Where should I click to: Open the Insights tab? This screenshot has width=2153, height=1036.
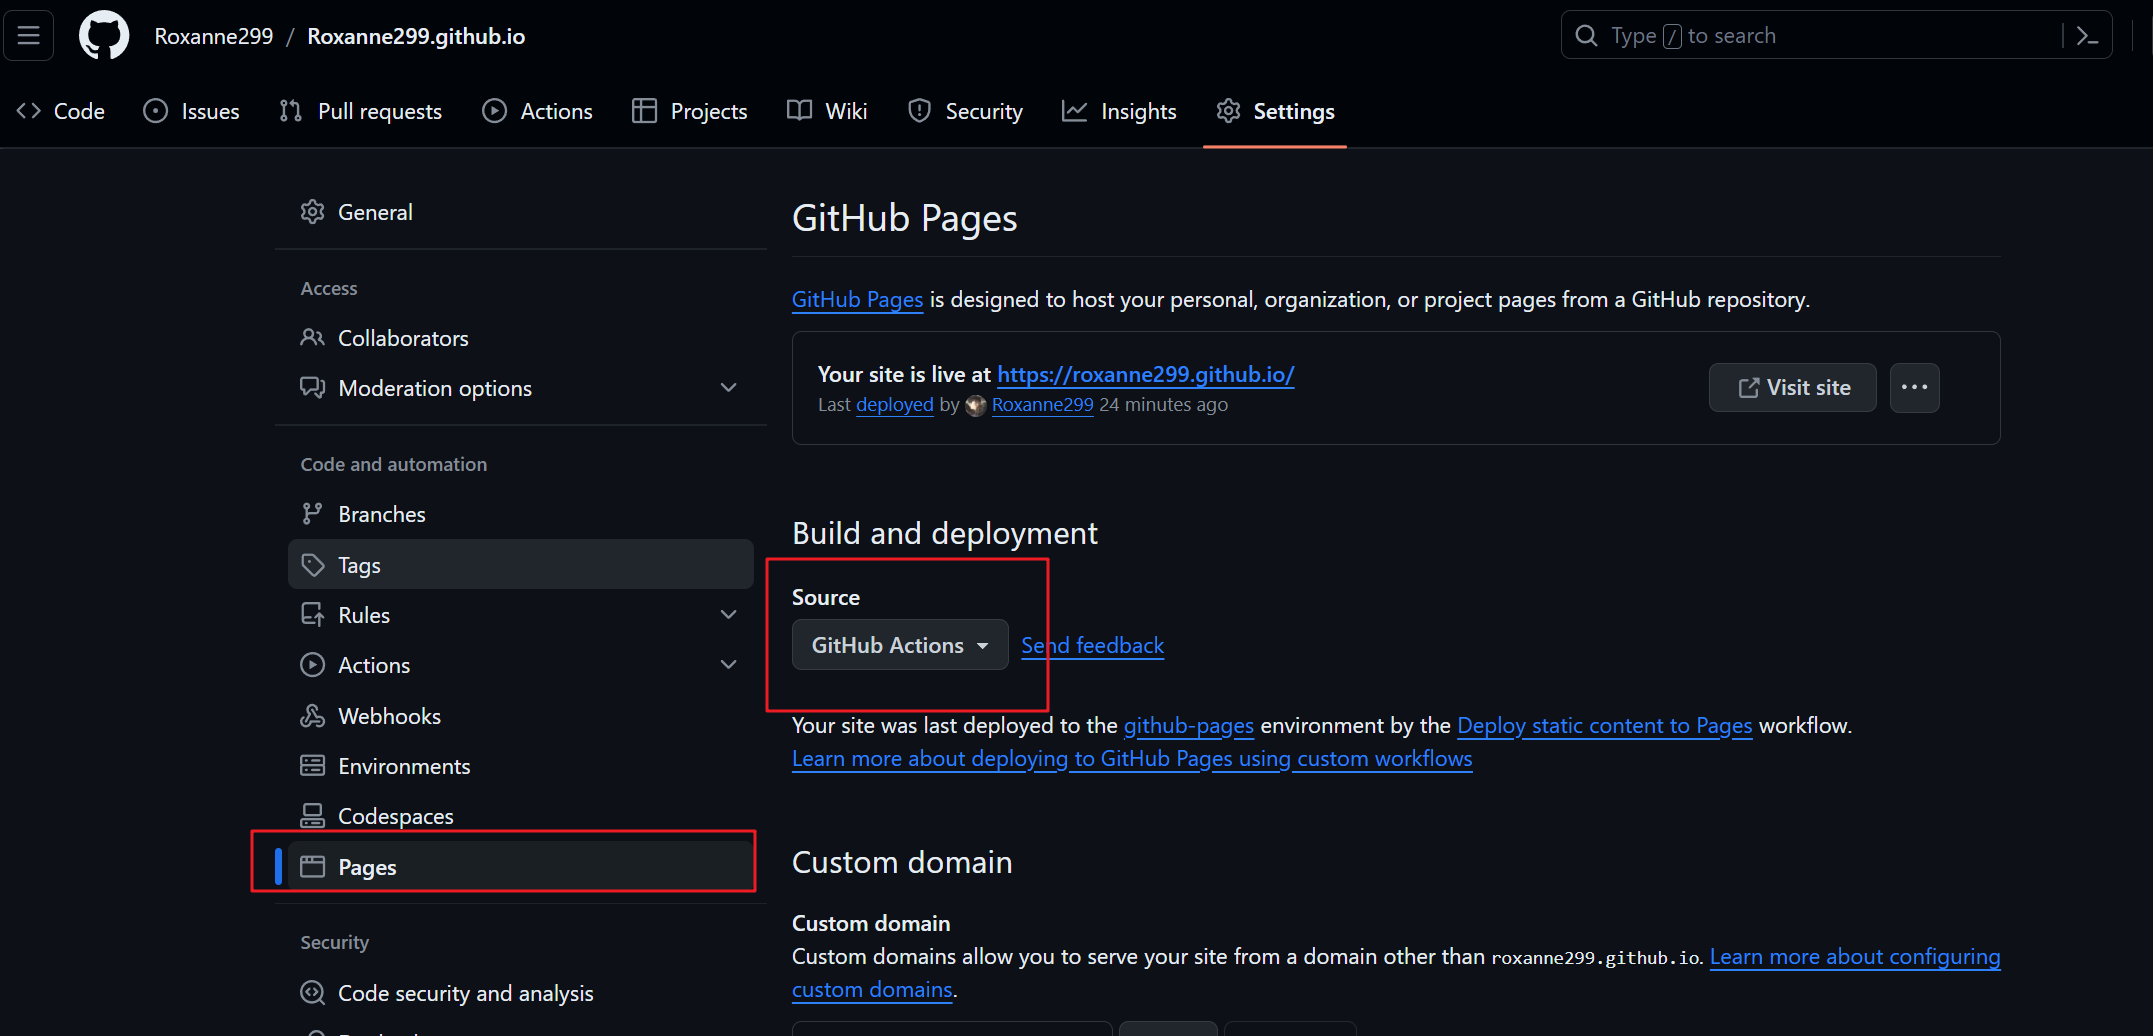[1120, 111]
